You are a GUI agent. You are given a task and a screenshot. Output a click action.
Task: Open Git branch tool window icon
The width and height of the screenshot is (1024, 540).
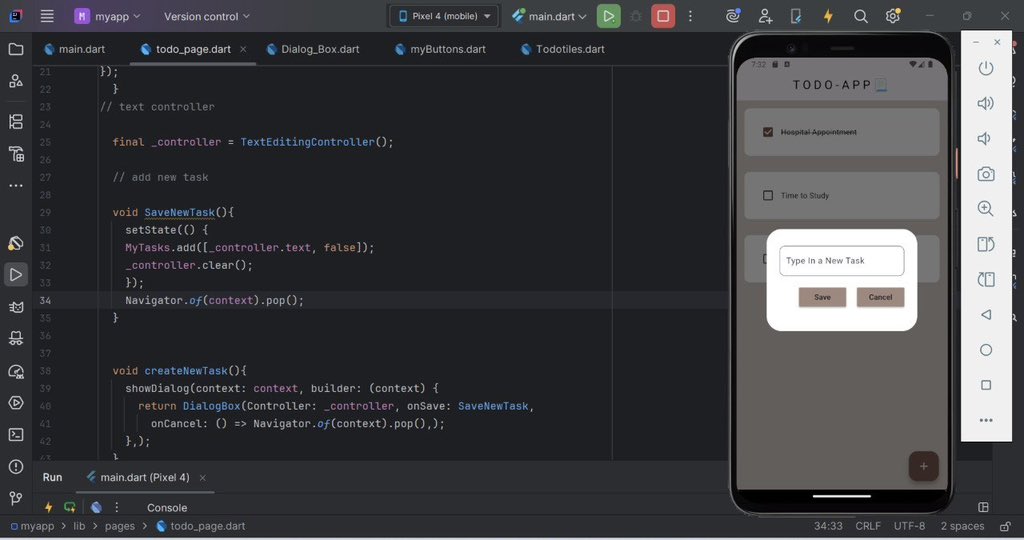[16, 498]
